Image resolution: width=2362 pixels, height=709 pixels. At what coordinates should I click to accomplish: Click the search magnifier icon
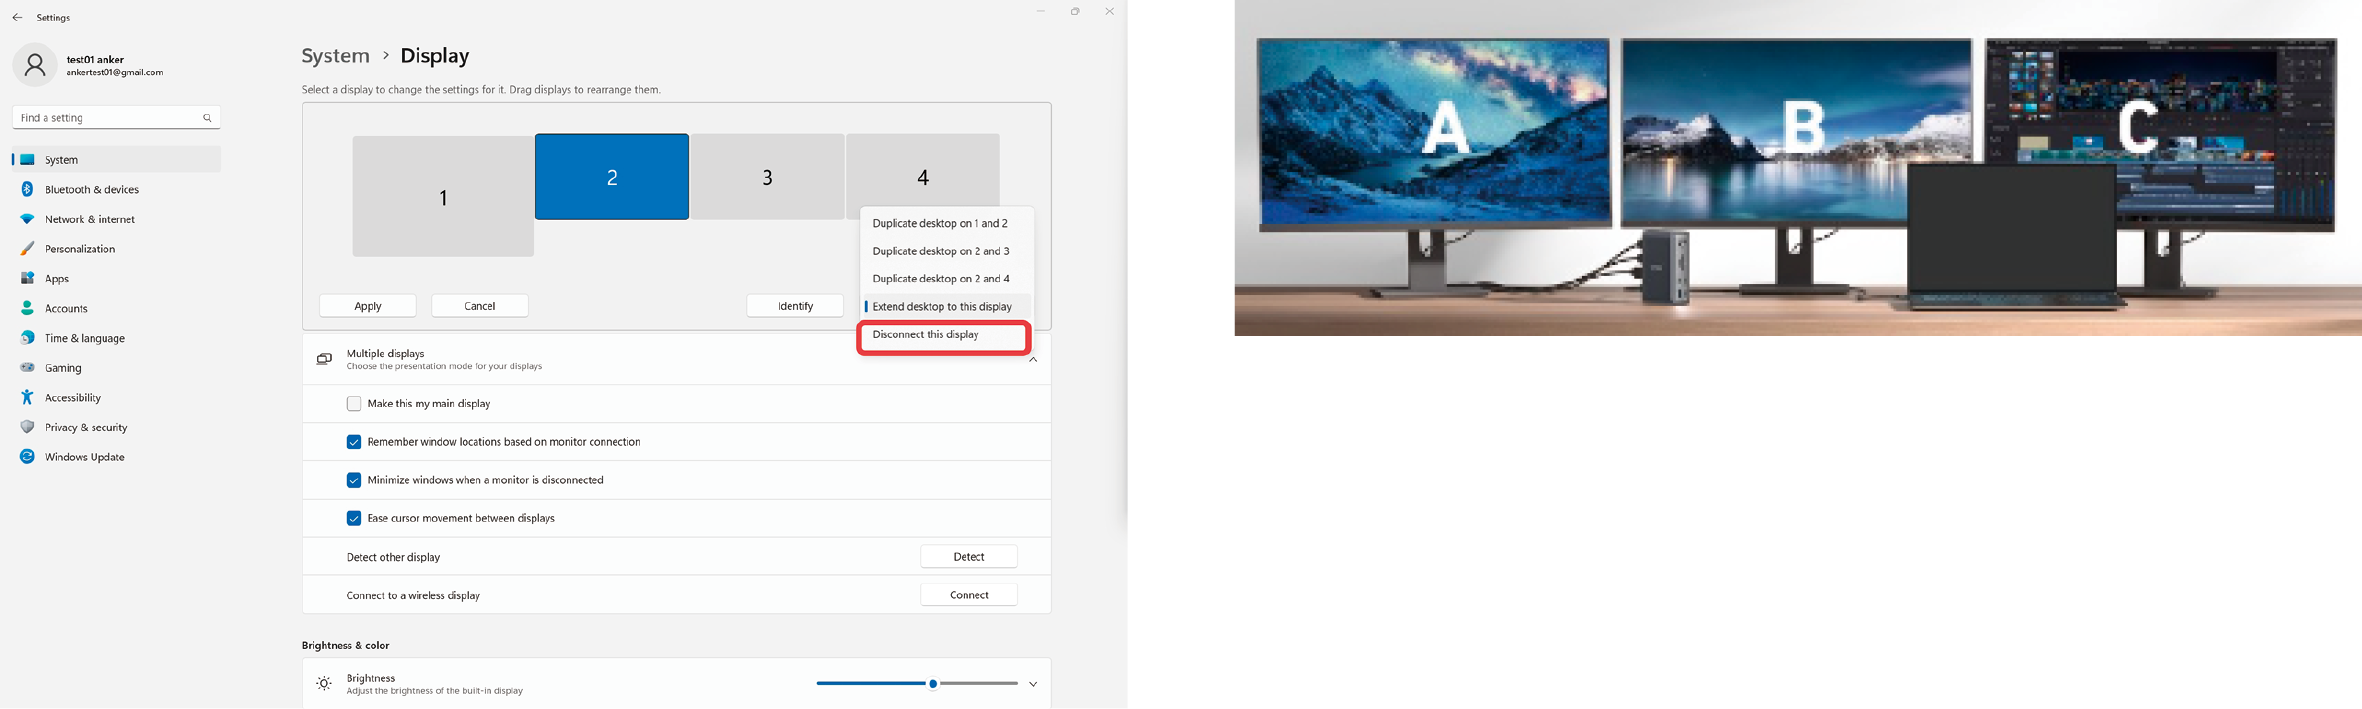coord(207,118)
